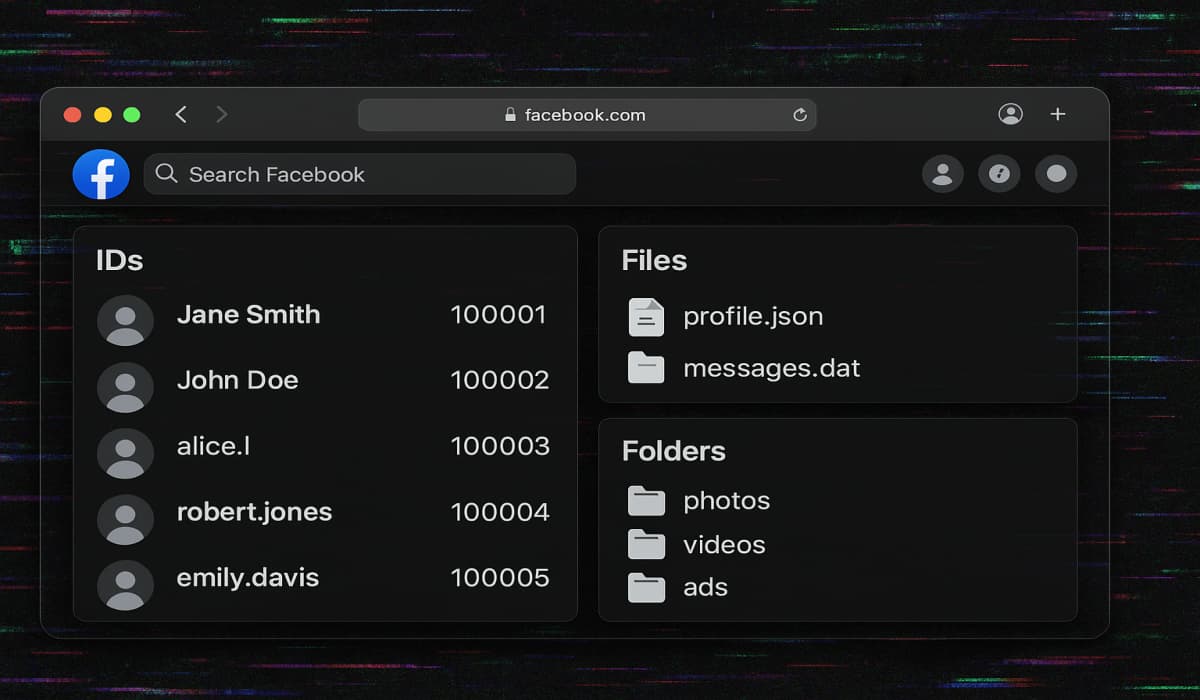Click inside the Search Facebook field
Viewport: 1200px width, 700px height.
click(360, 174)
